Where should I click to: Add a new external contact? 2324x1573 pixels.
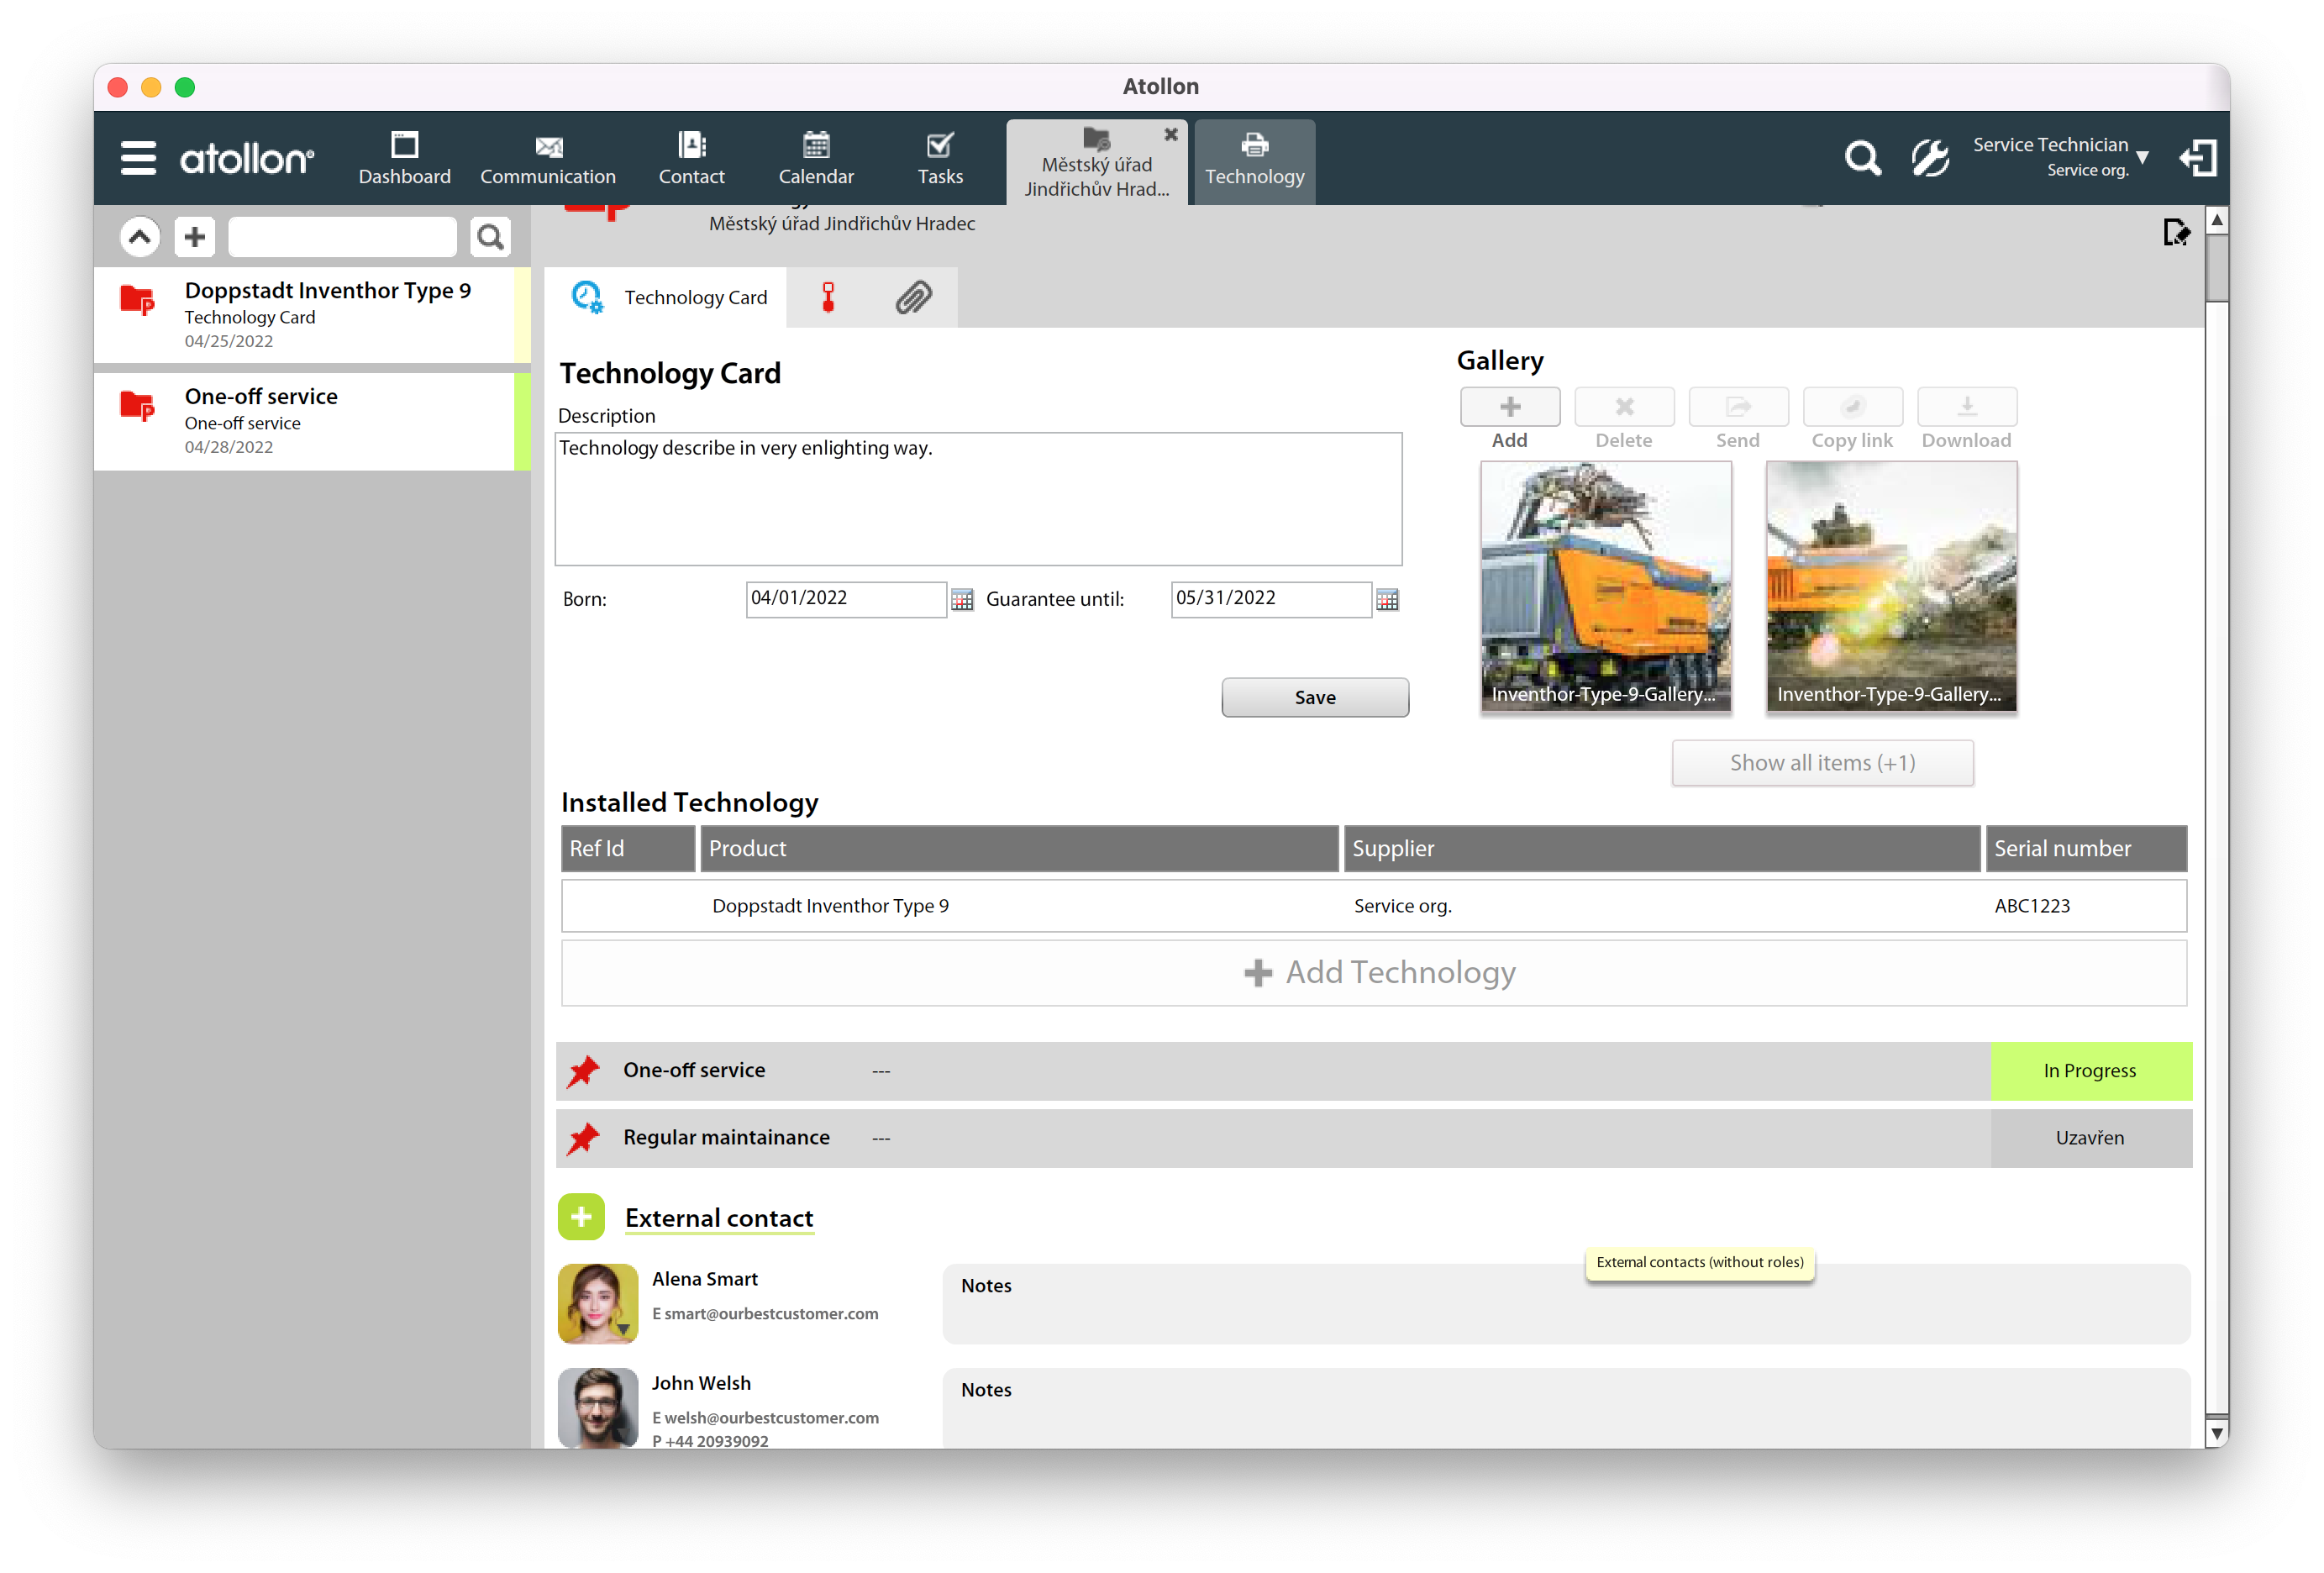(581, 1217)
